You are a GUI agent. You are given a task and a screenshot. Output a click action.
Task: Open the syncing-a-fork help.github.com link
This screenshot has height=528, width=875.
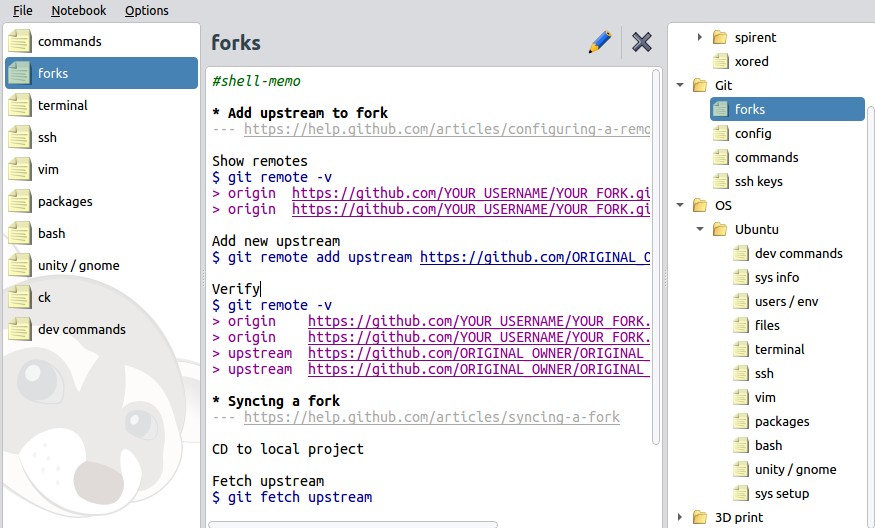[x=432, y=417]
